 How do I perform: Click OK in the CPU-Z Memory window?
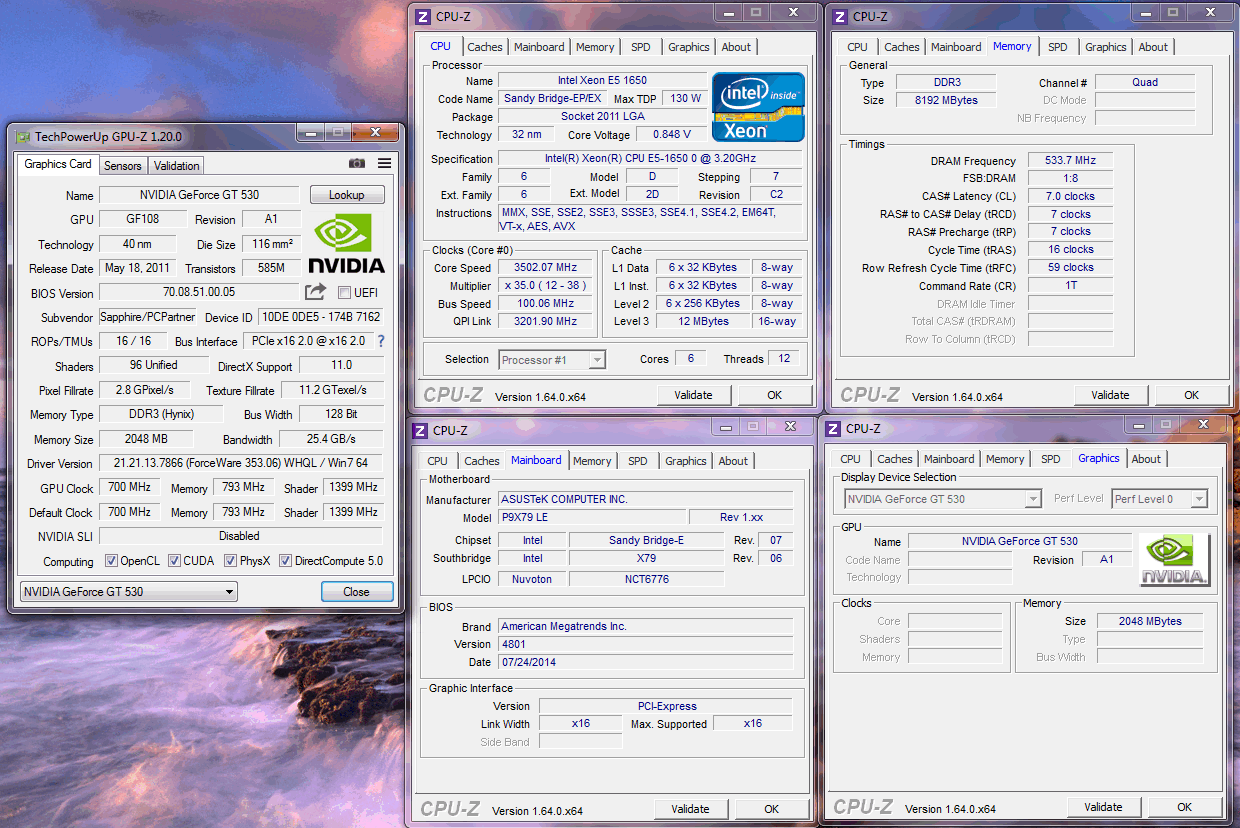click(1192, 395)
